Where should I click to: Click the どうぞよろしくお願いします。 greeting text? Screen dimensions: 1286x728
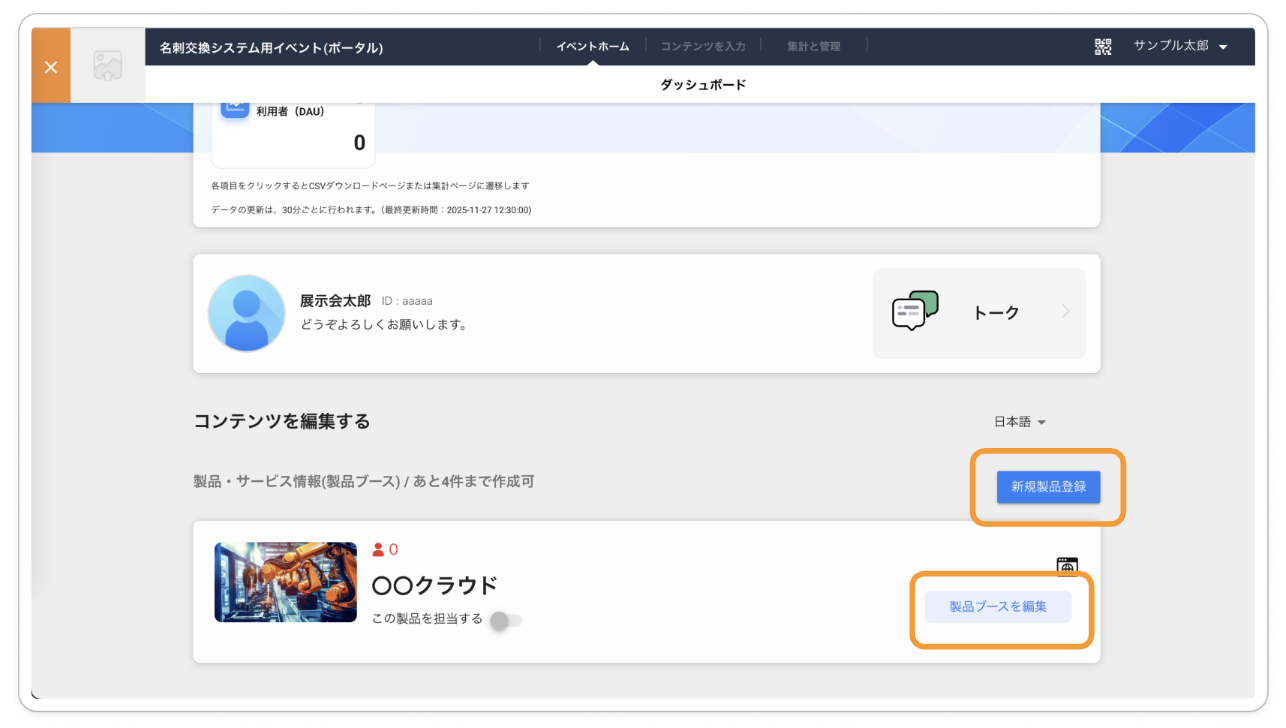tap(384, 324)
